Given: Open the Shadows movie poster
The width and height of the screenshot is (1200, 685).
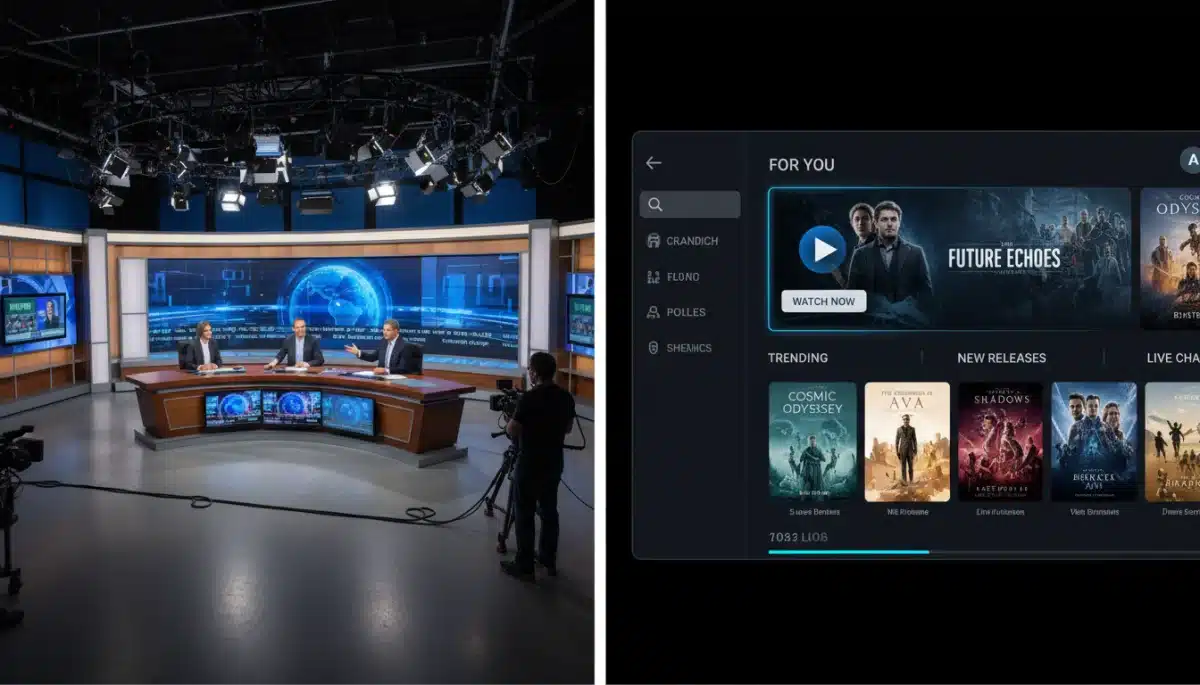Looking at the screenshot, I should 1001,441.
